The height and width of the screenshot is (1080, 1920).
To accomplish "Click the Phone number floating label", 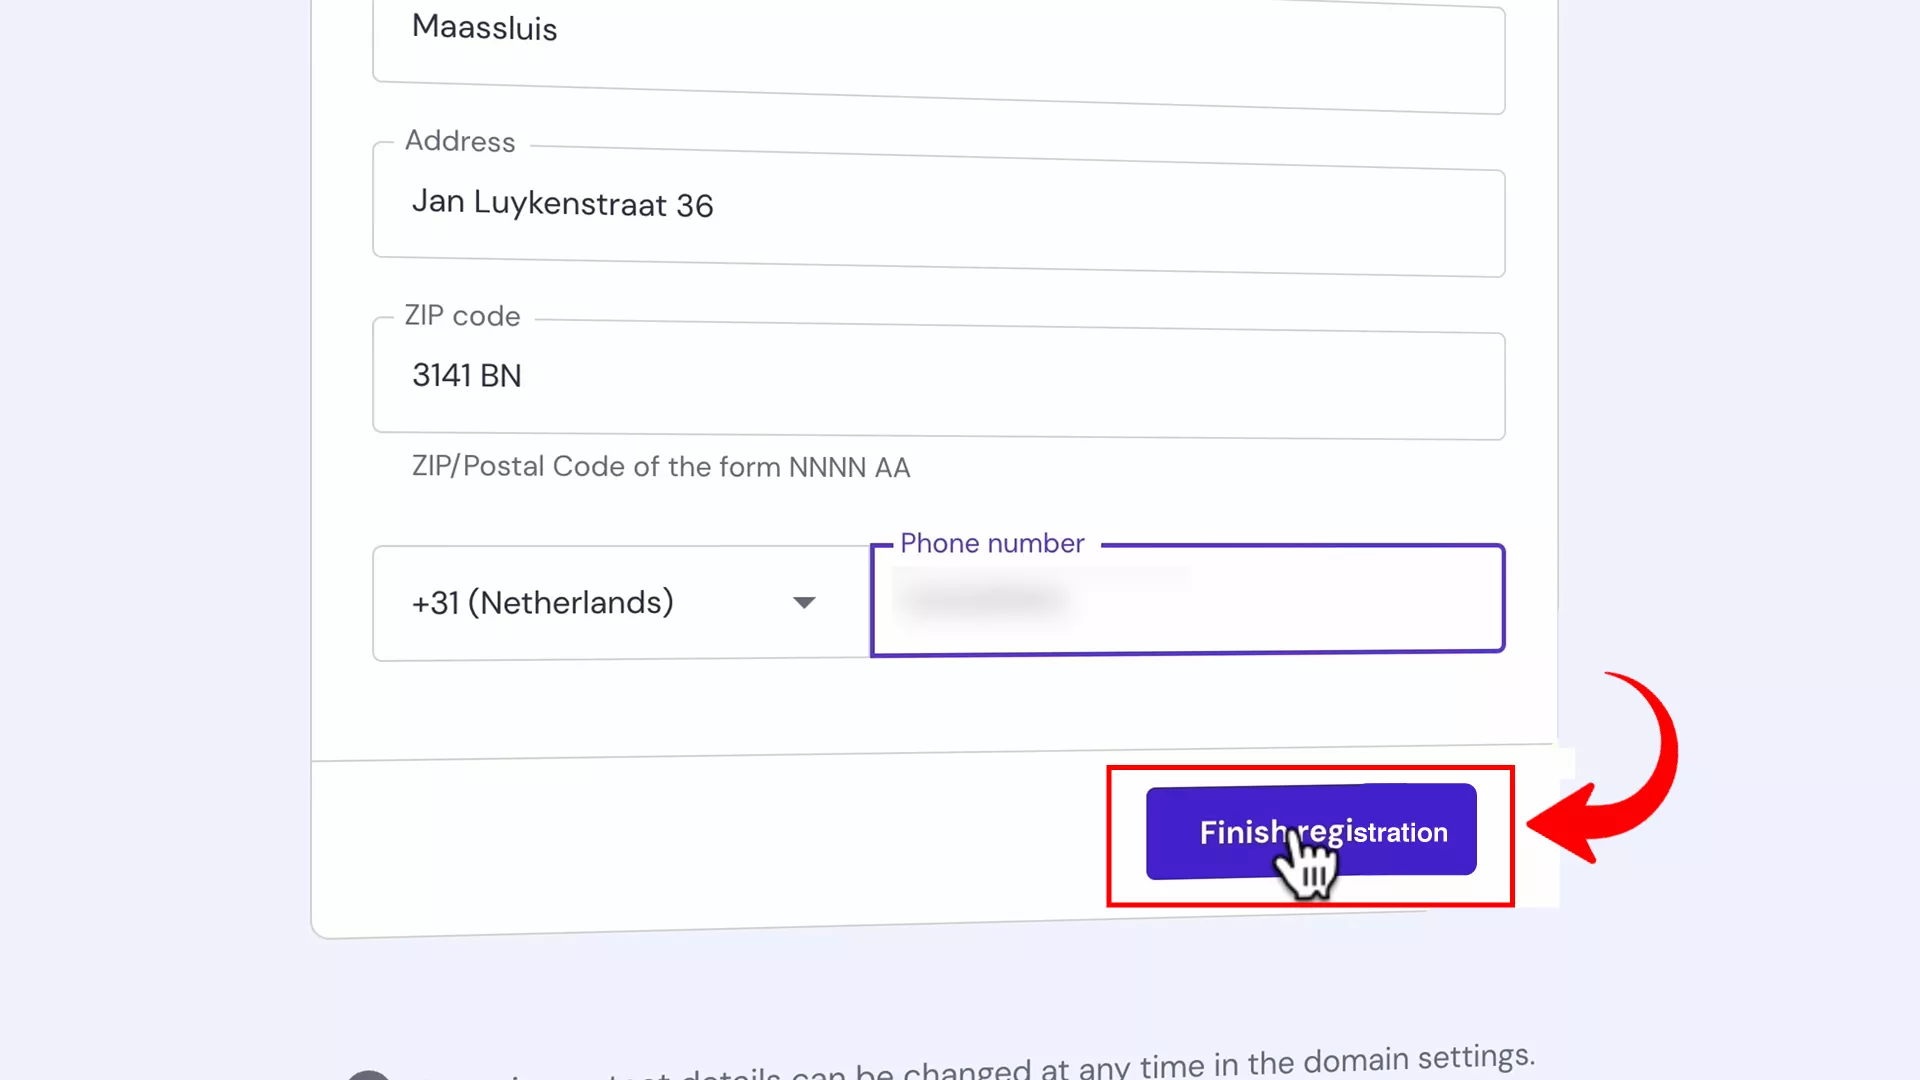I will pos(992,543).
